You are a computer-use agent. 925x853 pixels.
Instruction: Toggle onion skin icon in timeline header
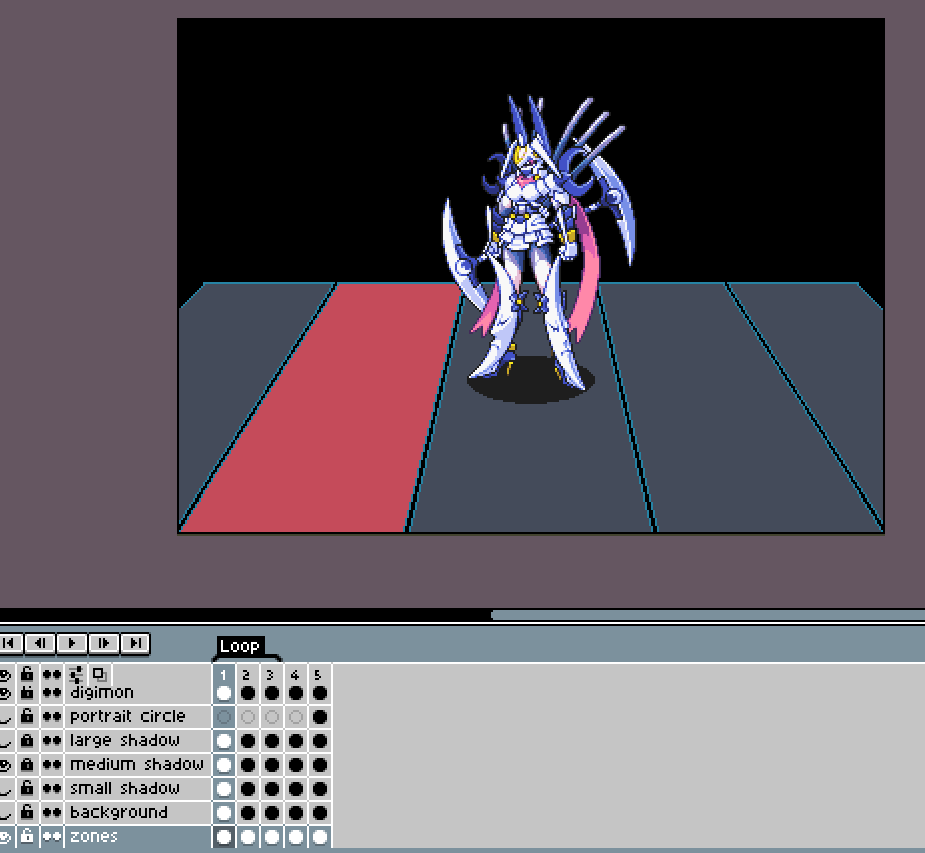coord(100,674)
